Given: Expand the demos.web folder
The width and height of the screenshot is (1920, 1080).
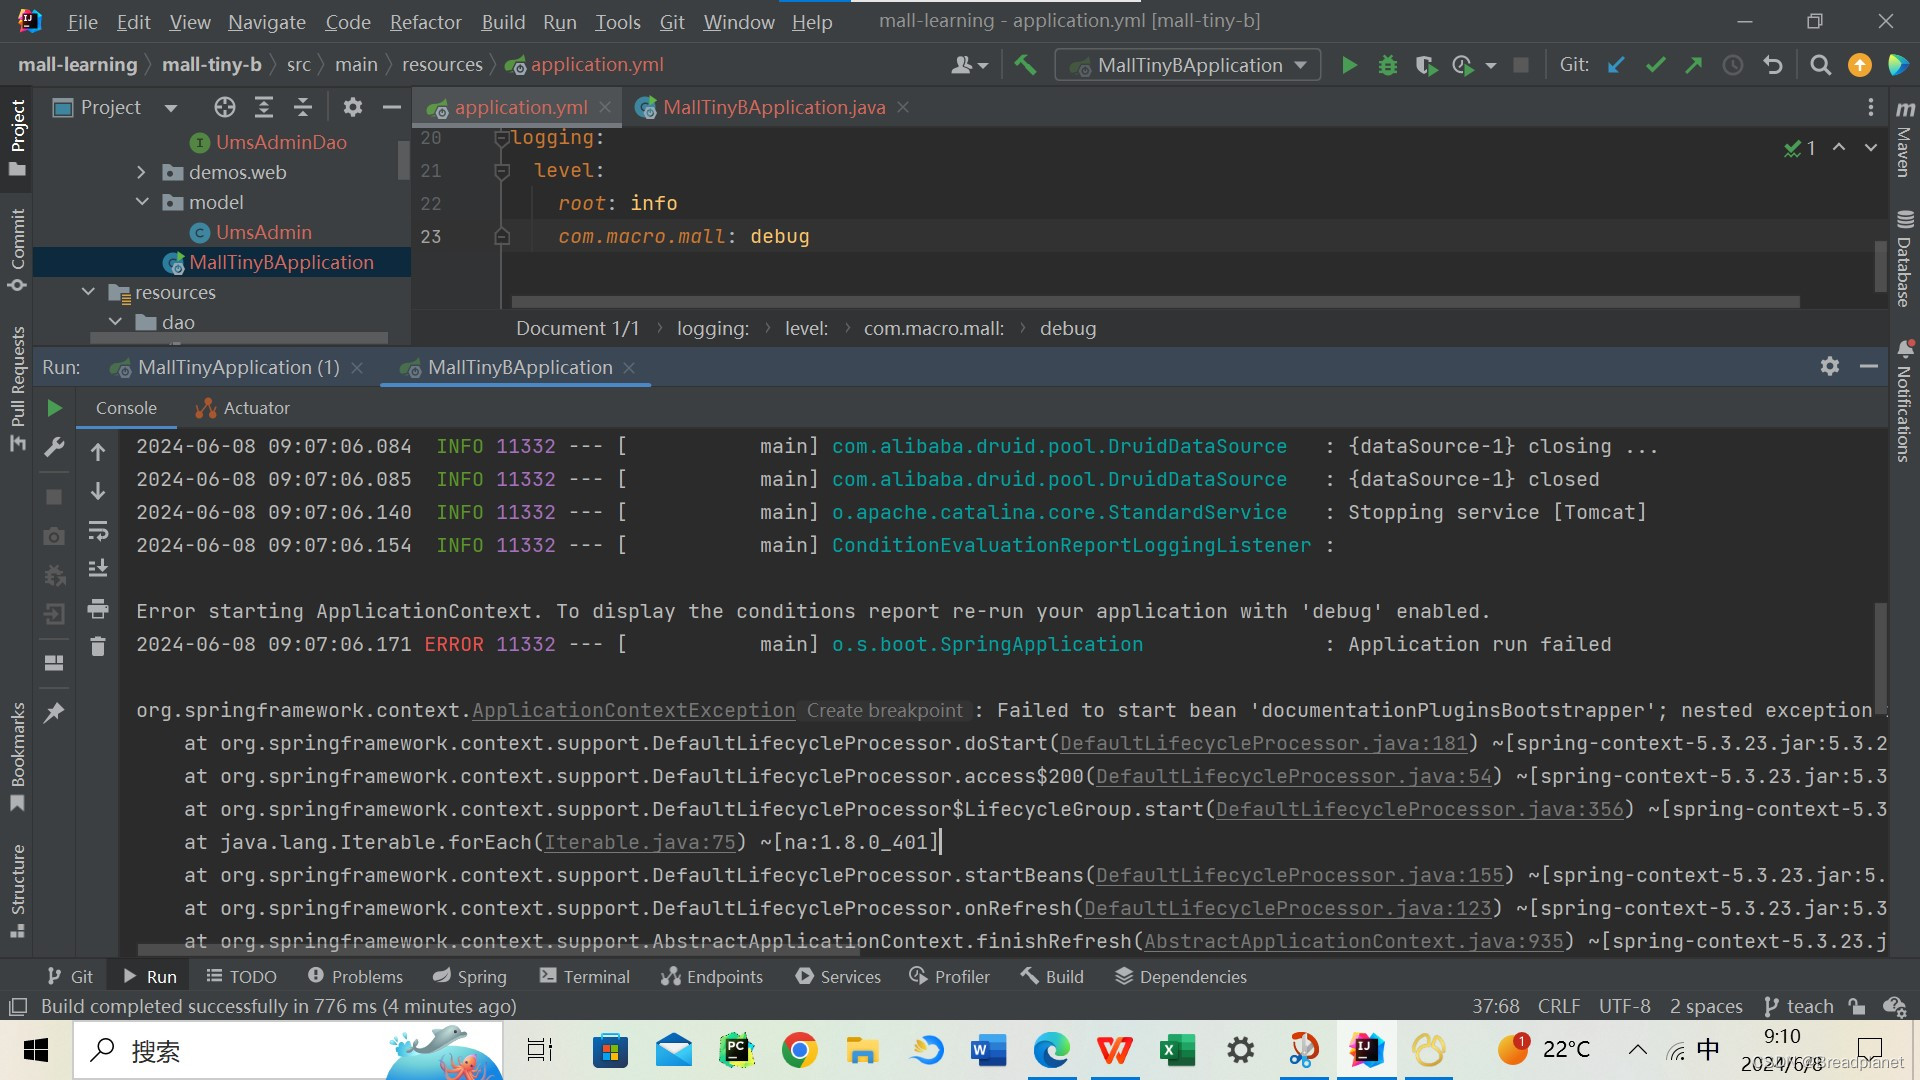Looking at the screenshot, I should [x=142, y=172].
